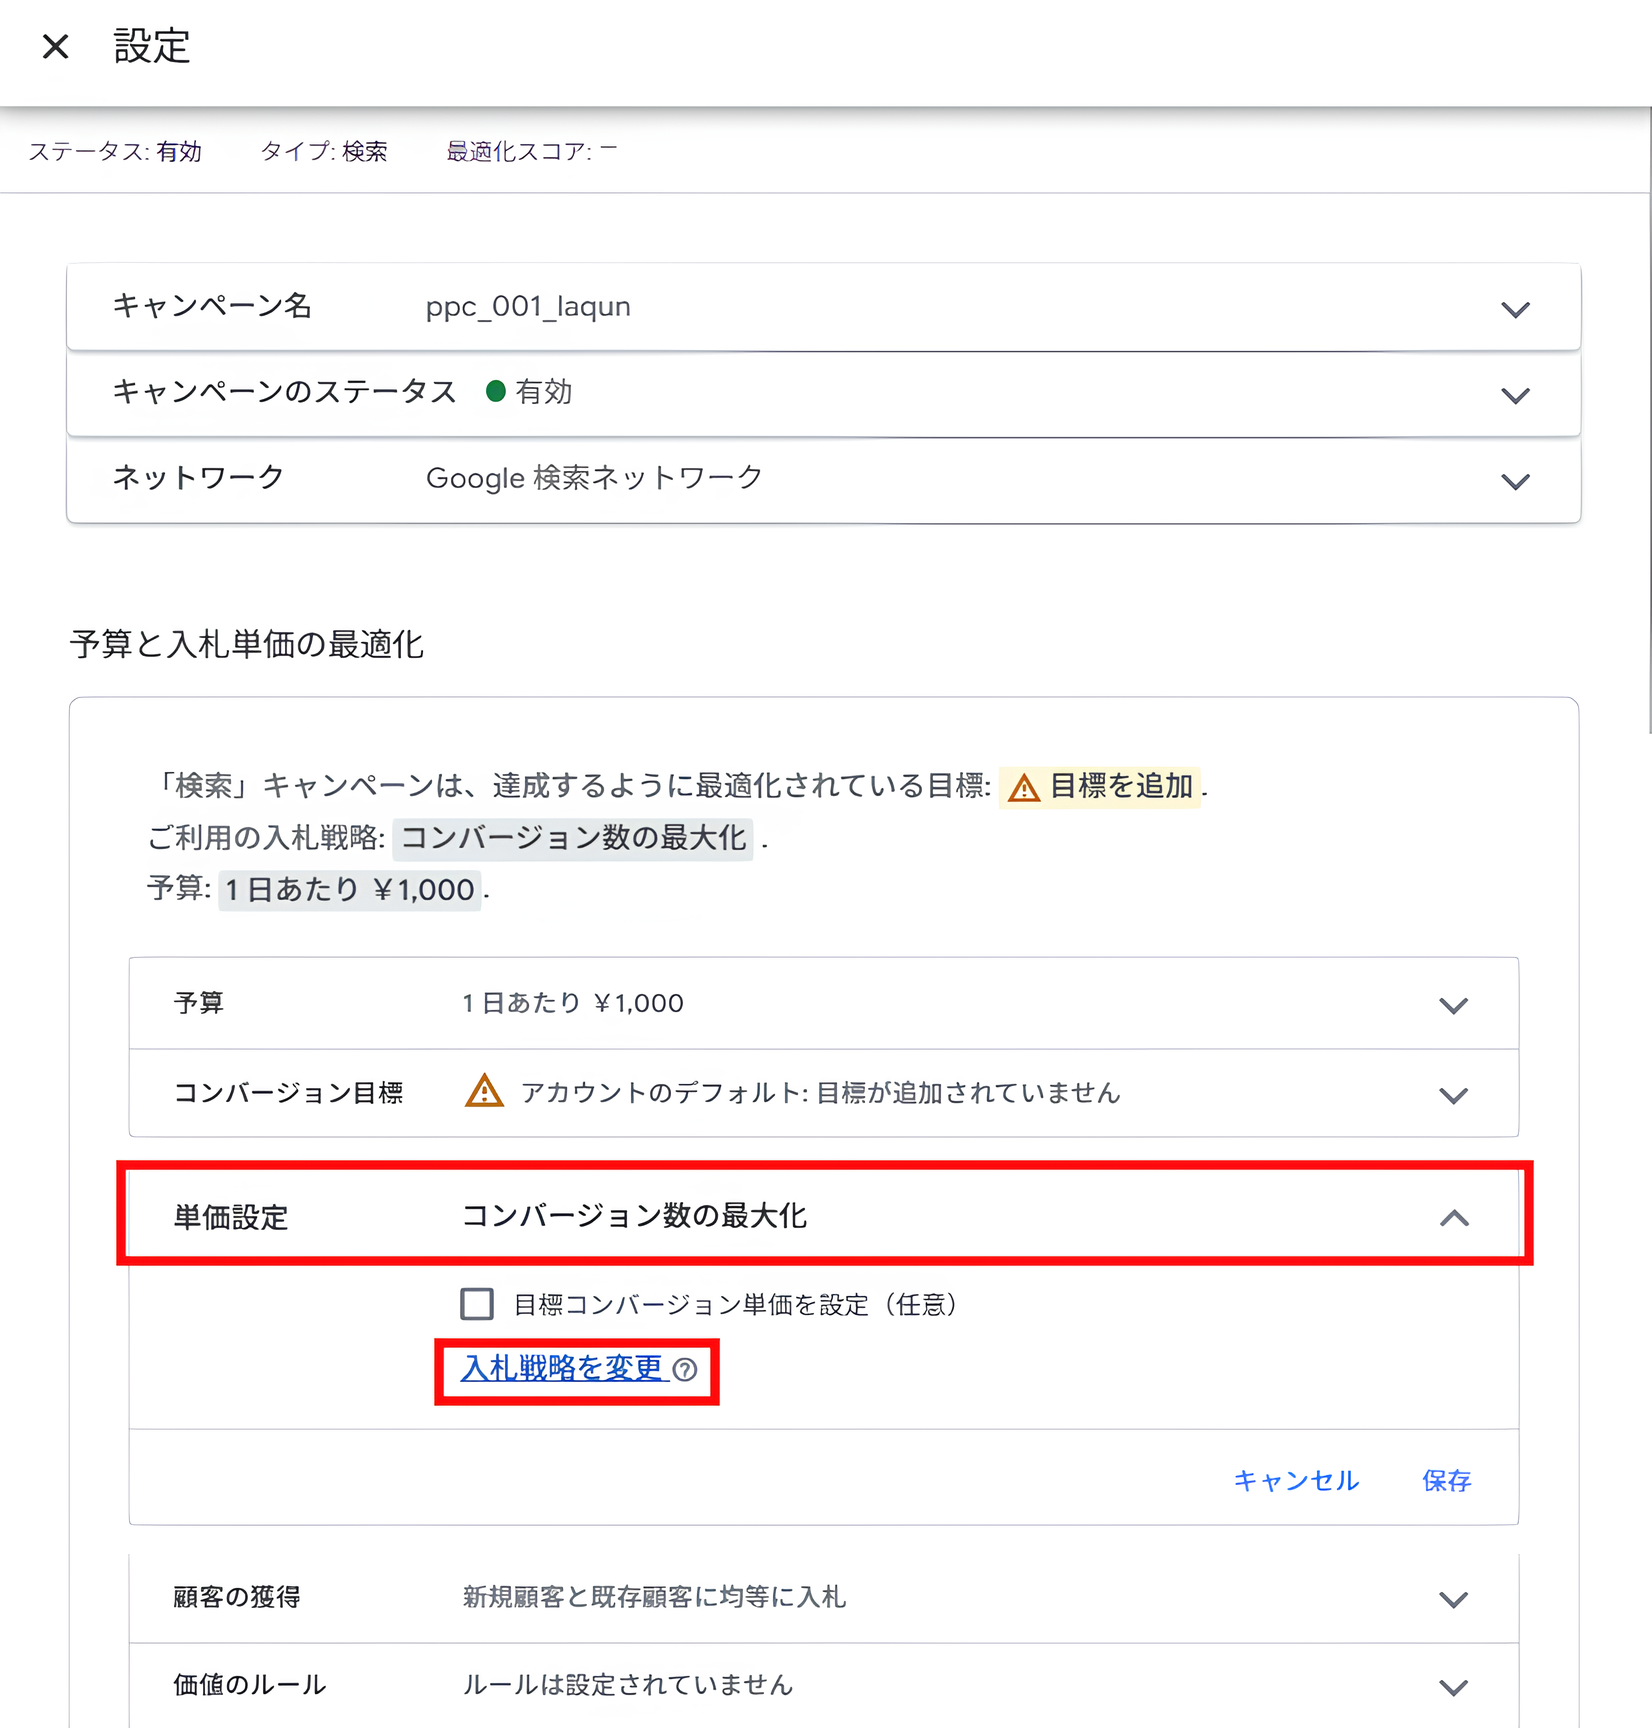Collapse the 単価設定 section
Screen dimensions: 1652x1728
pyautogui.click(x=1456, y=1218)
